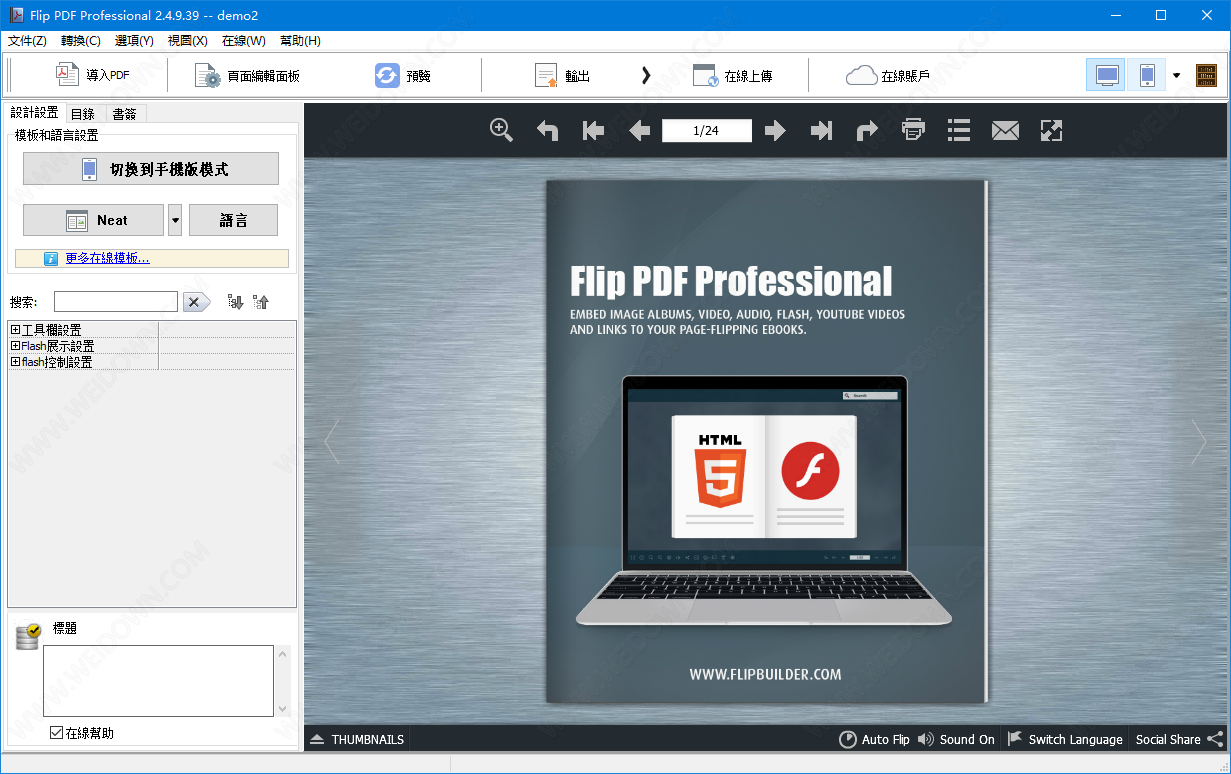Click scrollbar down arrow of description box

tap(283, 708)
